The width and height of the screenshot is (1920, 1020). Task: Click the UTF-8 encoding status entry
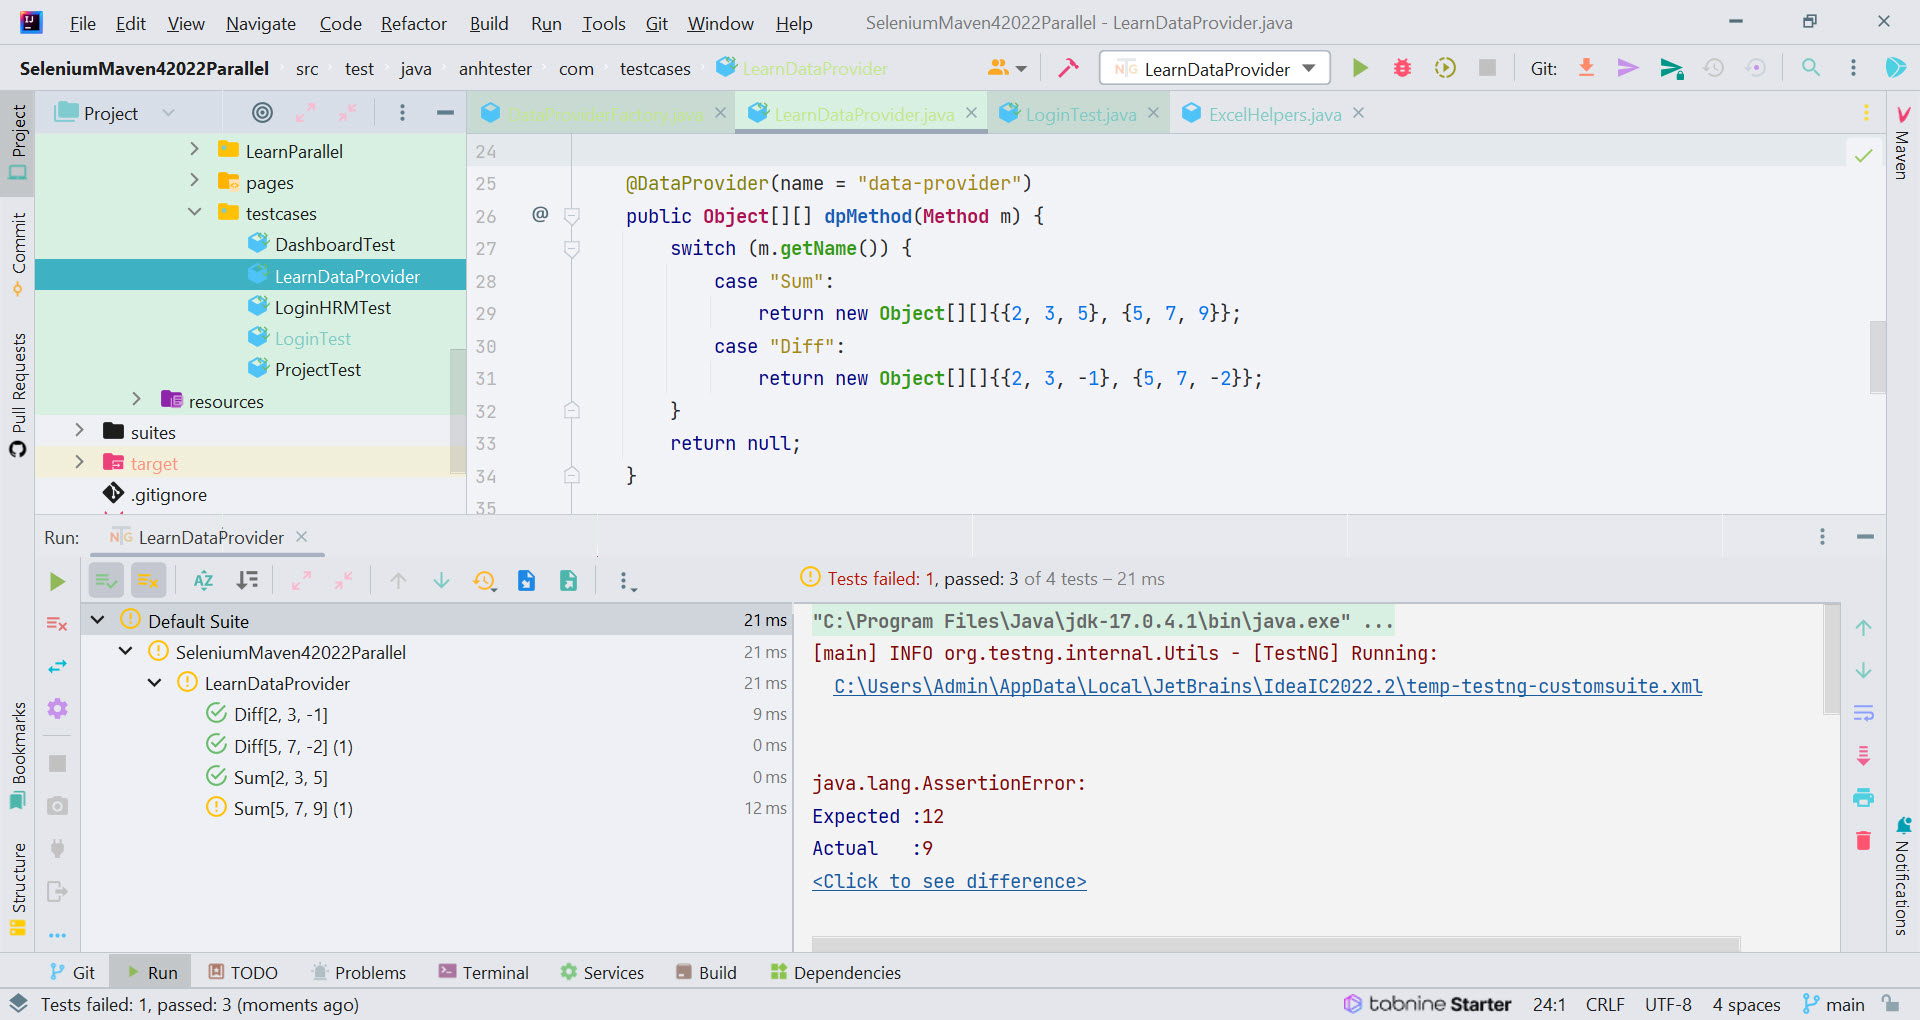tap(1668, 1004)
